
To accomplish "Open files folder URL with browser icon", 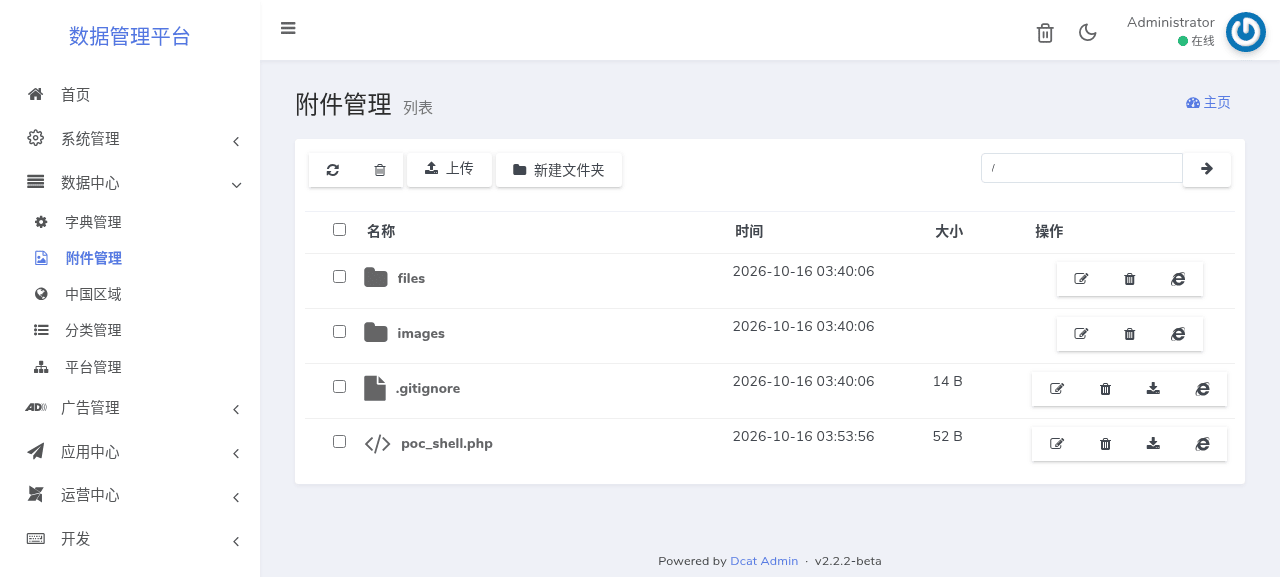I will tap(1178, 279).
